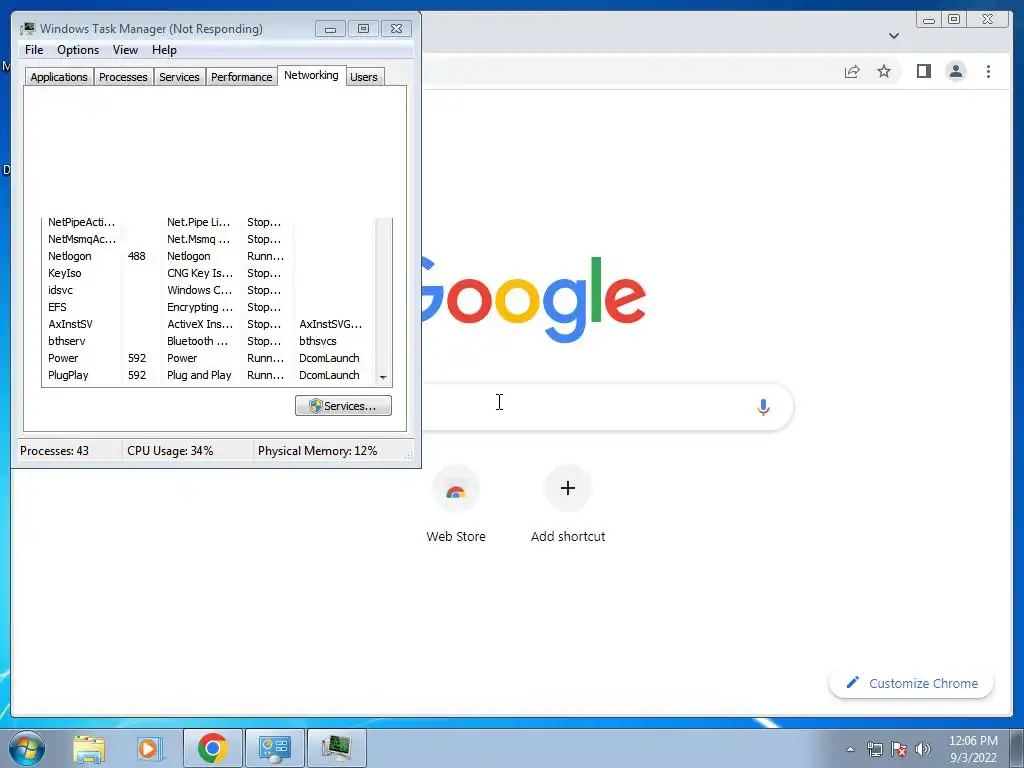Click the Services... button
This screenshot has height=768, width=1024.
click(x=344, y=406)
